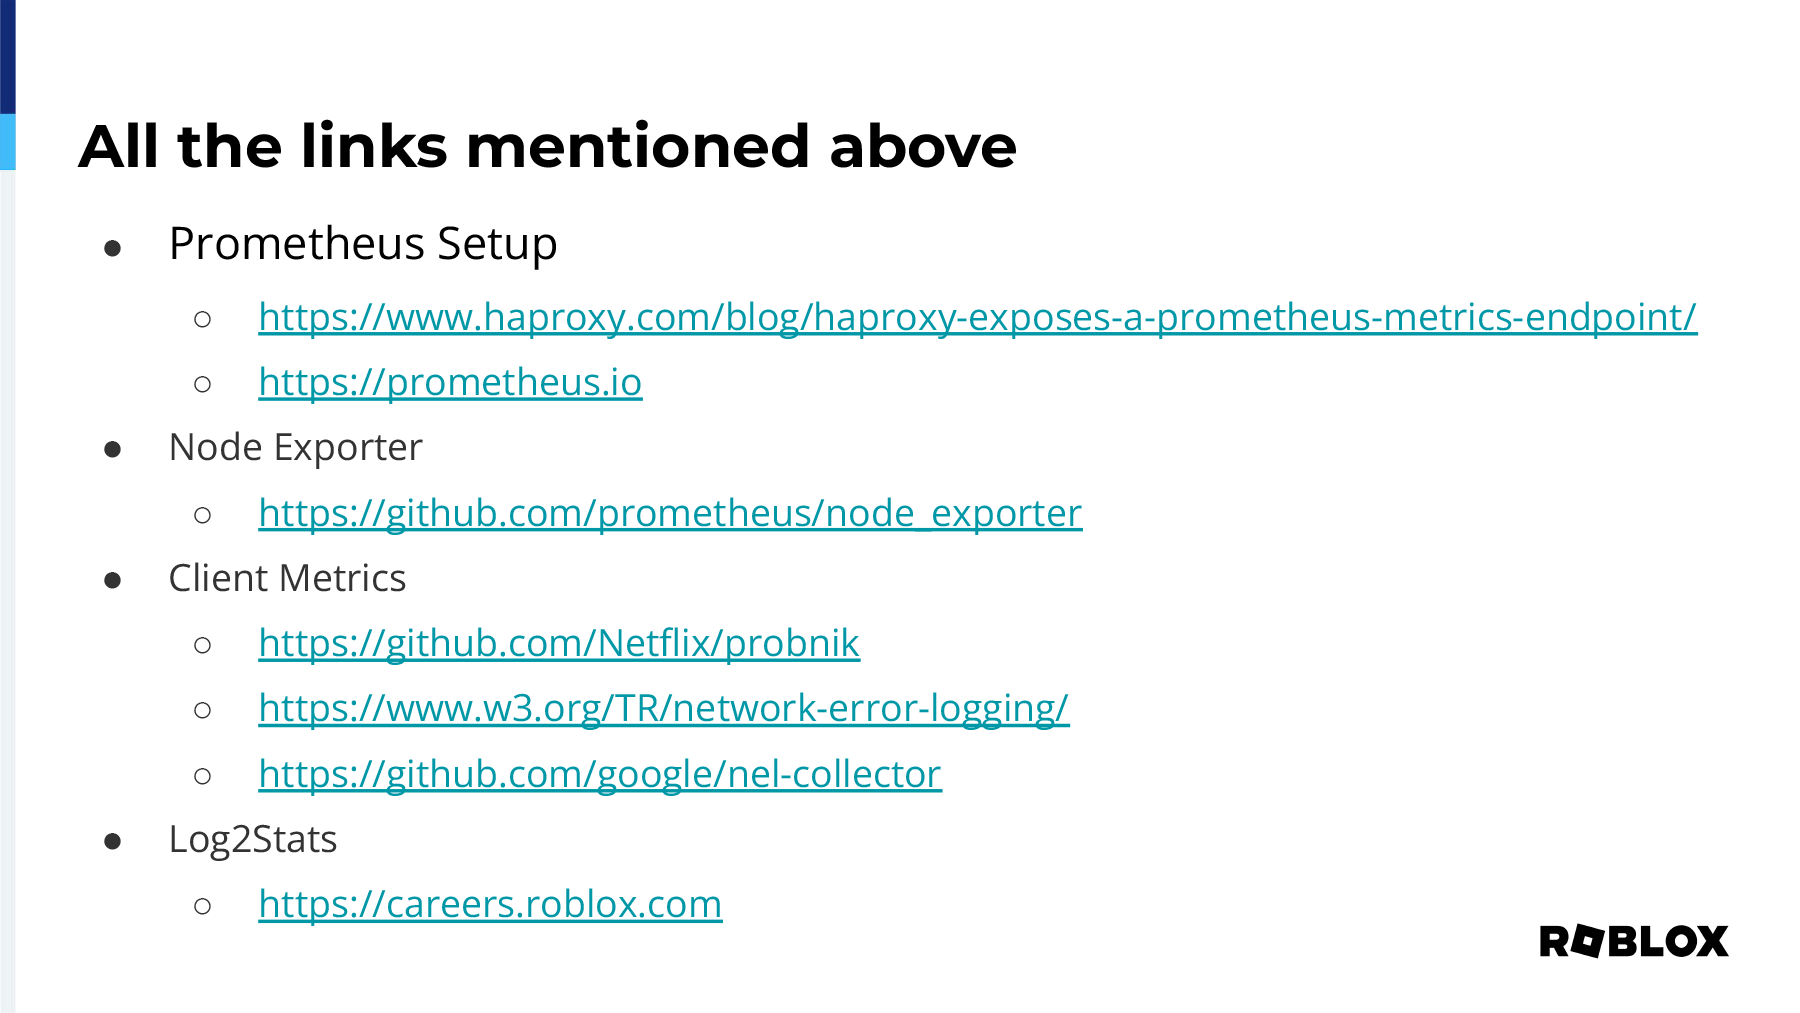This screenshot has height=1013, width=1800.
Task: Open the Netflix probnik GitHub link
Action: pyautogui.click(x=559, y=643)
